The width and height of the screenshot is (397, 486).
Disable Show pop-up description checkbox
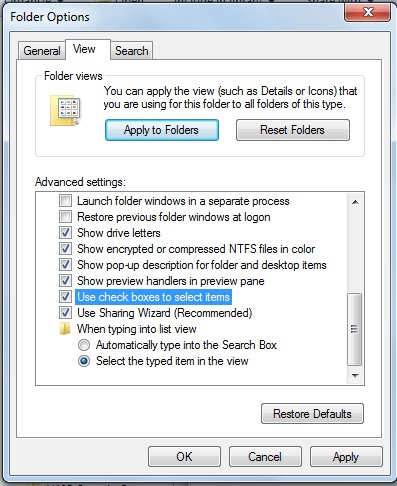(65, 265)
